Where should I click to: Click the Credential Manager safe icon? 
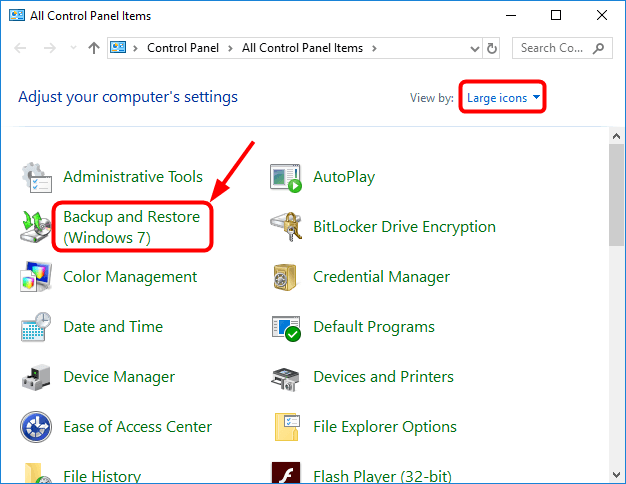pyautogui.click(x=285, y=277)
